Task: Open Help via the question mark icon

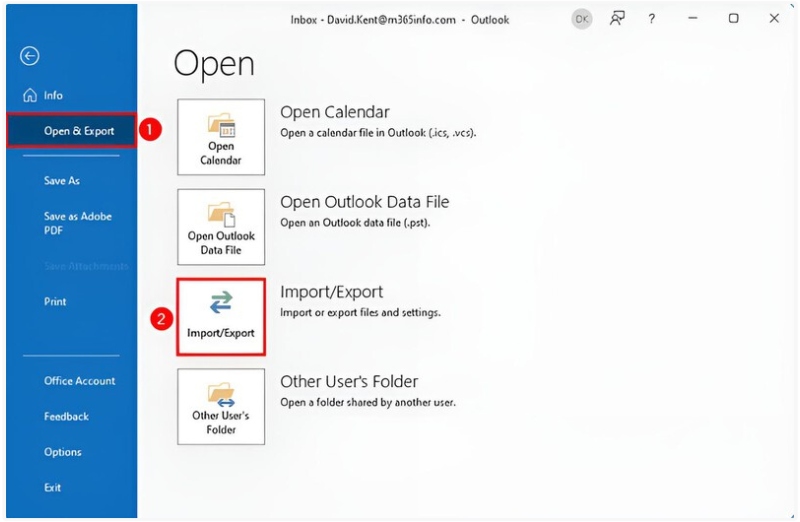Action: [x=652, y=18]
